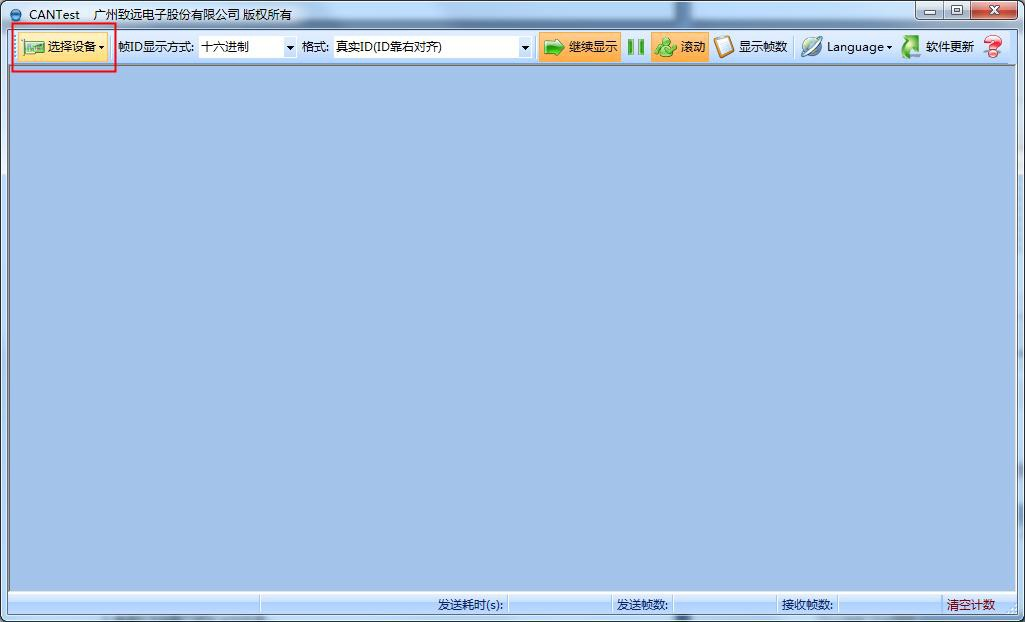
Task: Click the 发送帧数 status bar field
Action: 642,605
